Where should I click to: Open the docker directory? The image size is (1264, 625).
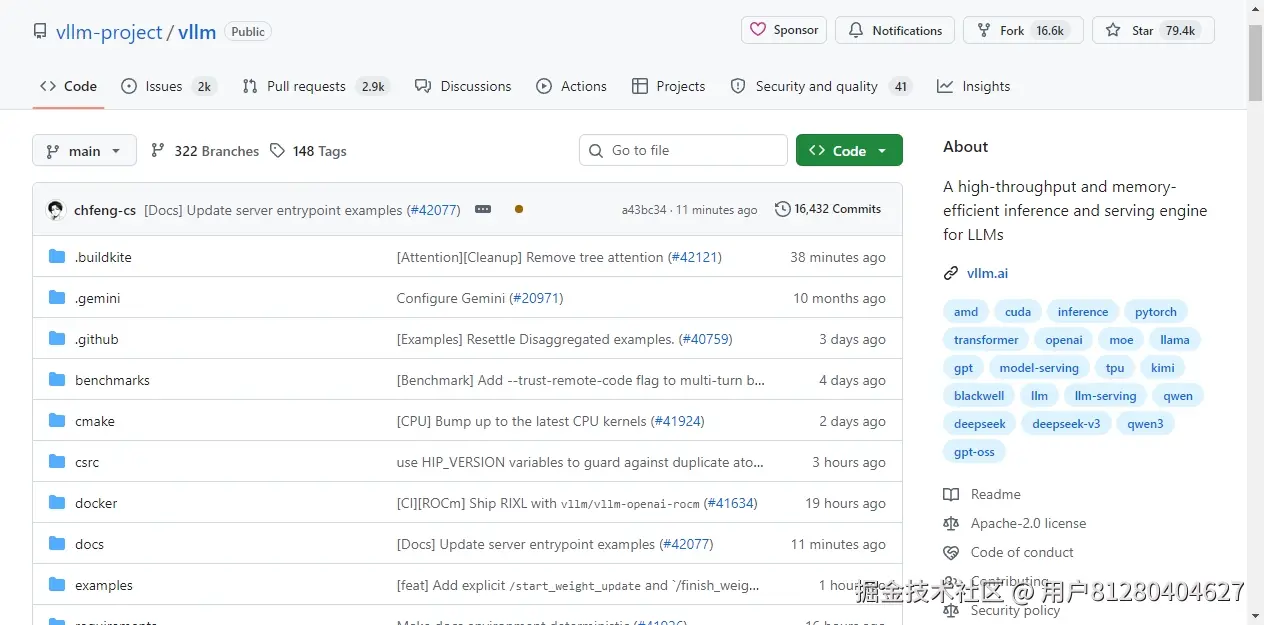pyautogui.click(x=96, y=503)
